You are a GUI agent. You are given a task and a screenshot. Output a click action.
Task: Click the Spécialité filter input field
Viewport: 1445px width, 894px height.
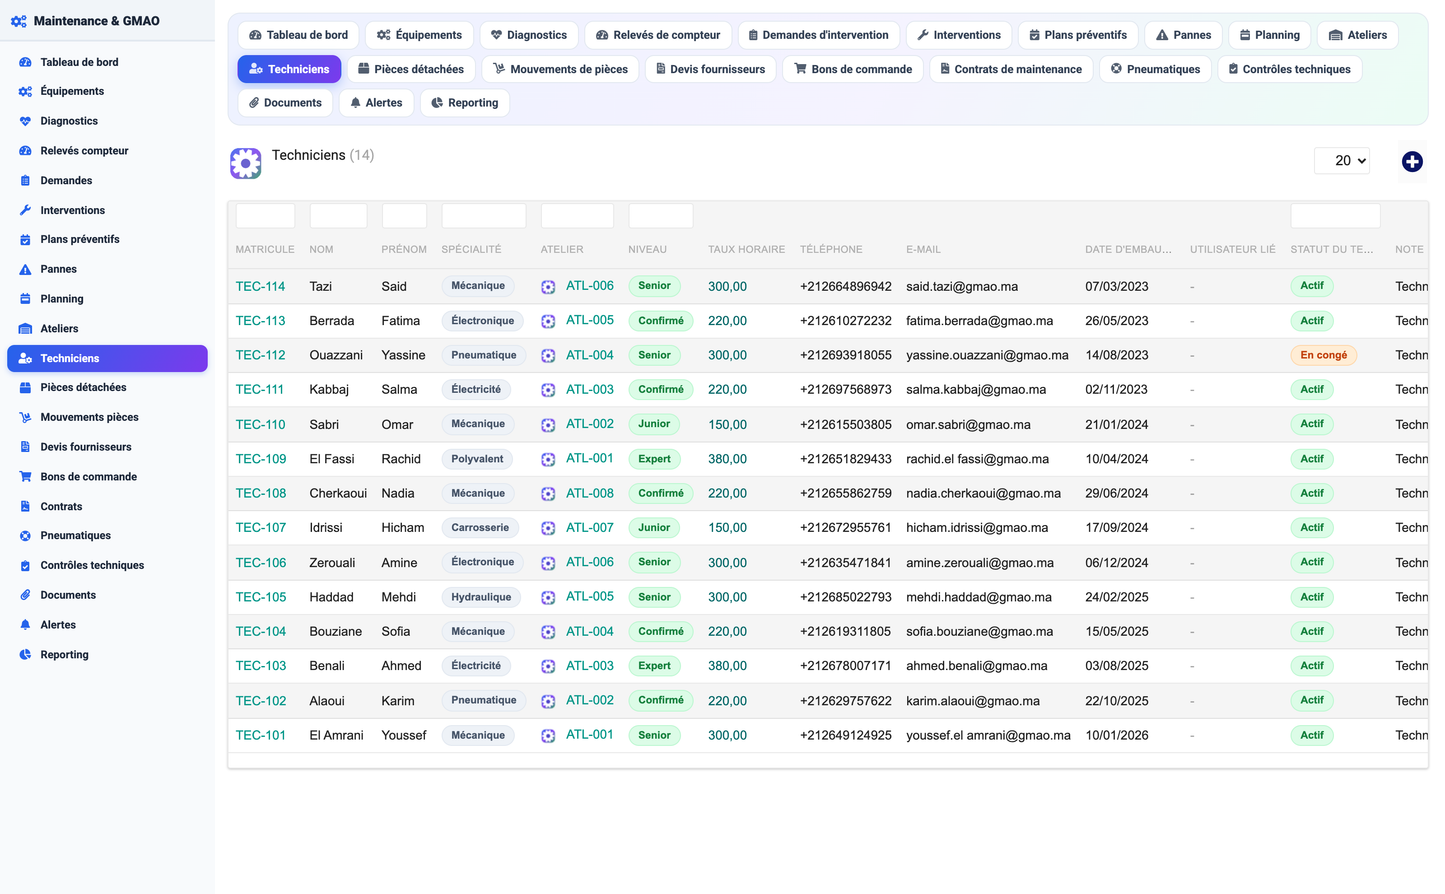(483, 216)
